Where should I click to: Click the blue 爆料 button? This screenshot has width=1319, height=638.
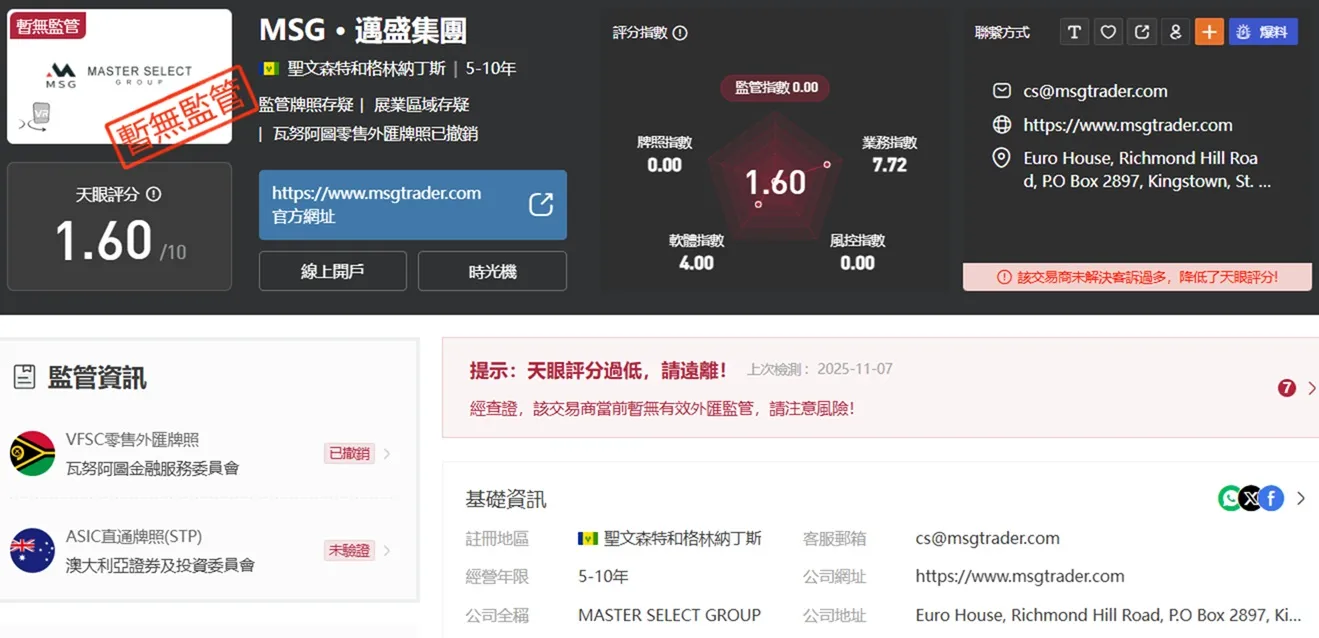point(1263,32)
